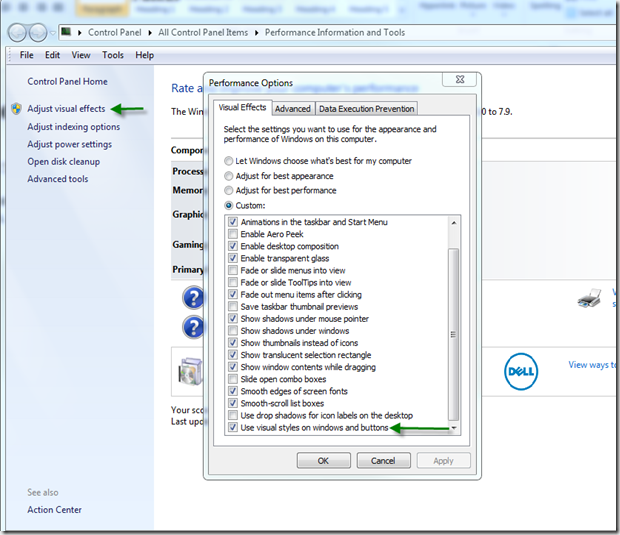This screenshot has width=620, height=535.
Task: Click the effects list vertical scrollbar track
Action: (x=455, y=330)
